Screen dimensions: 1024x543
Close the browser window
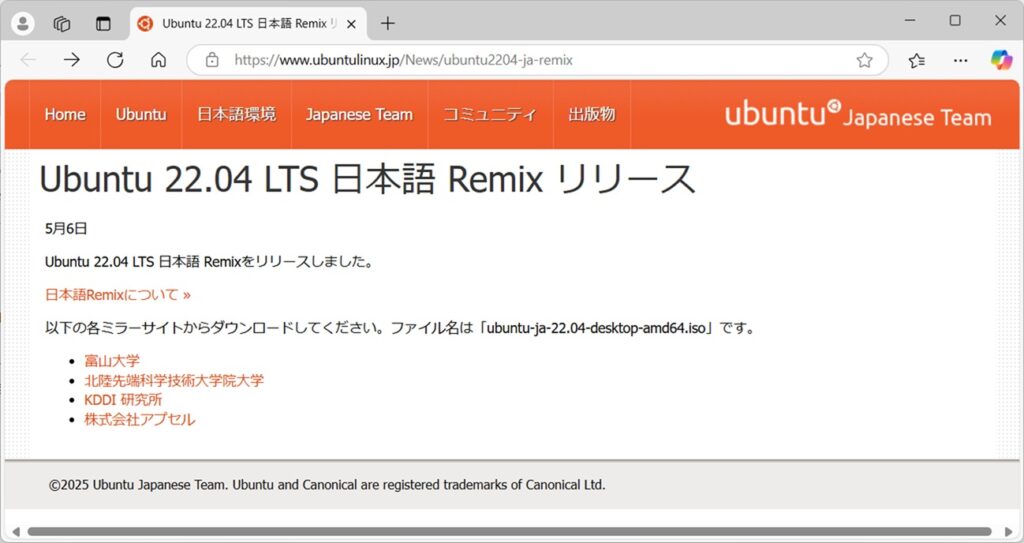click(x=1000, y=21)
